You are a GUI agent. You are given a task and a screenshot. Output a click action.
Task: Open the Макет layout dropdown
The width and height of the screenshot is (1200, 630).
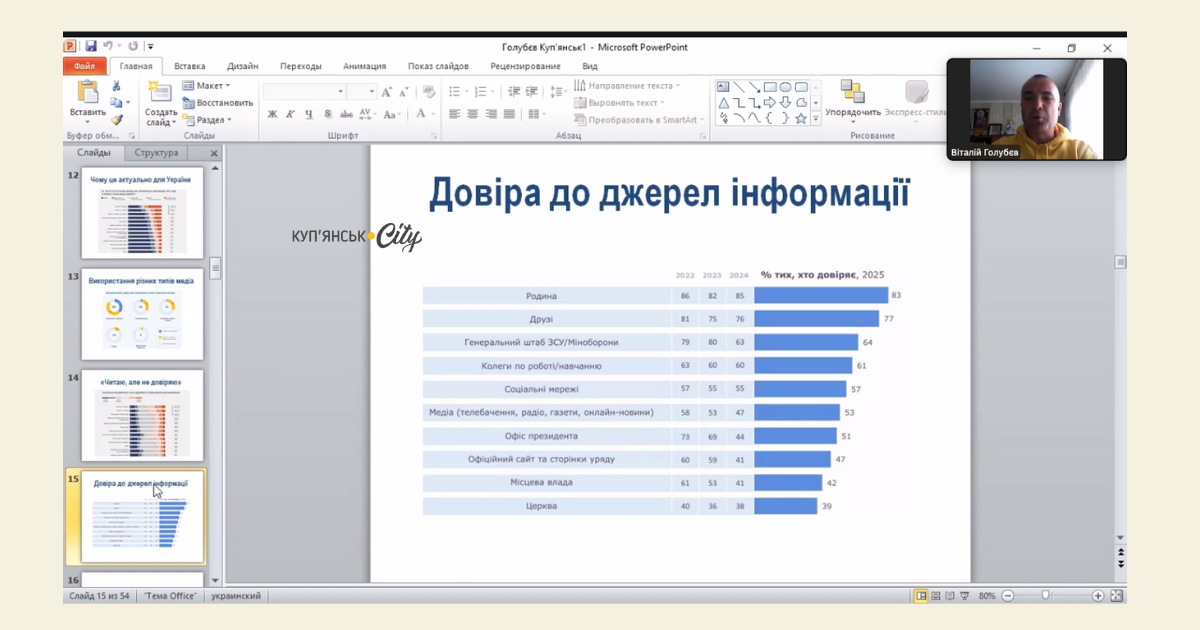(207, 86)
